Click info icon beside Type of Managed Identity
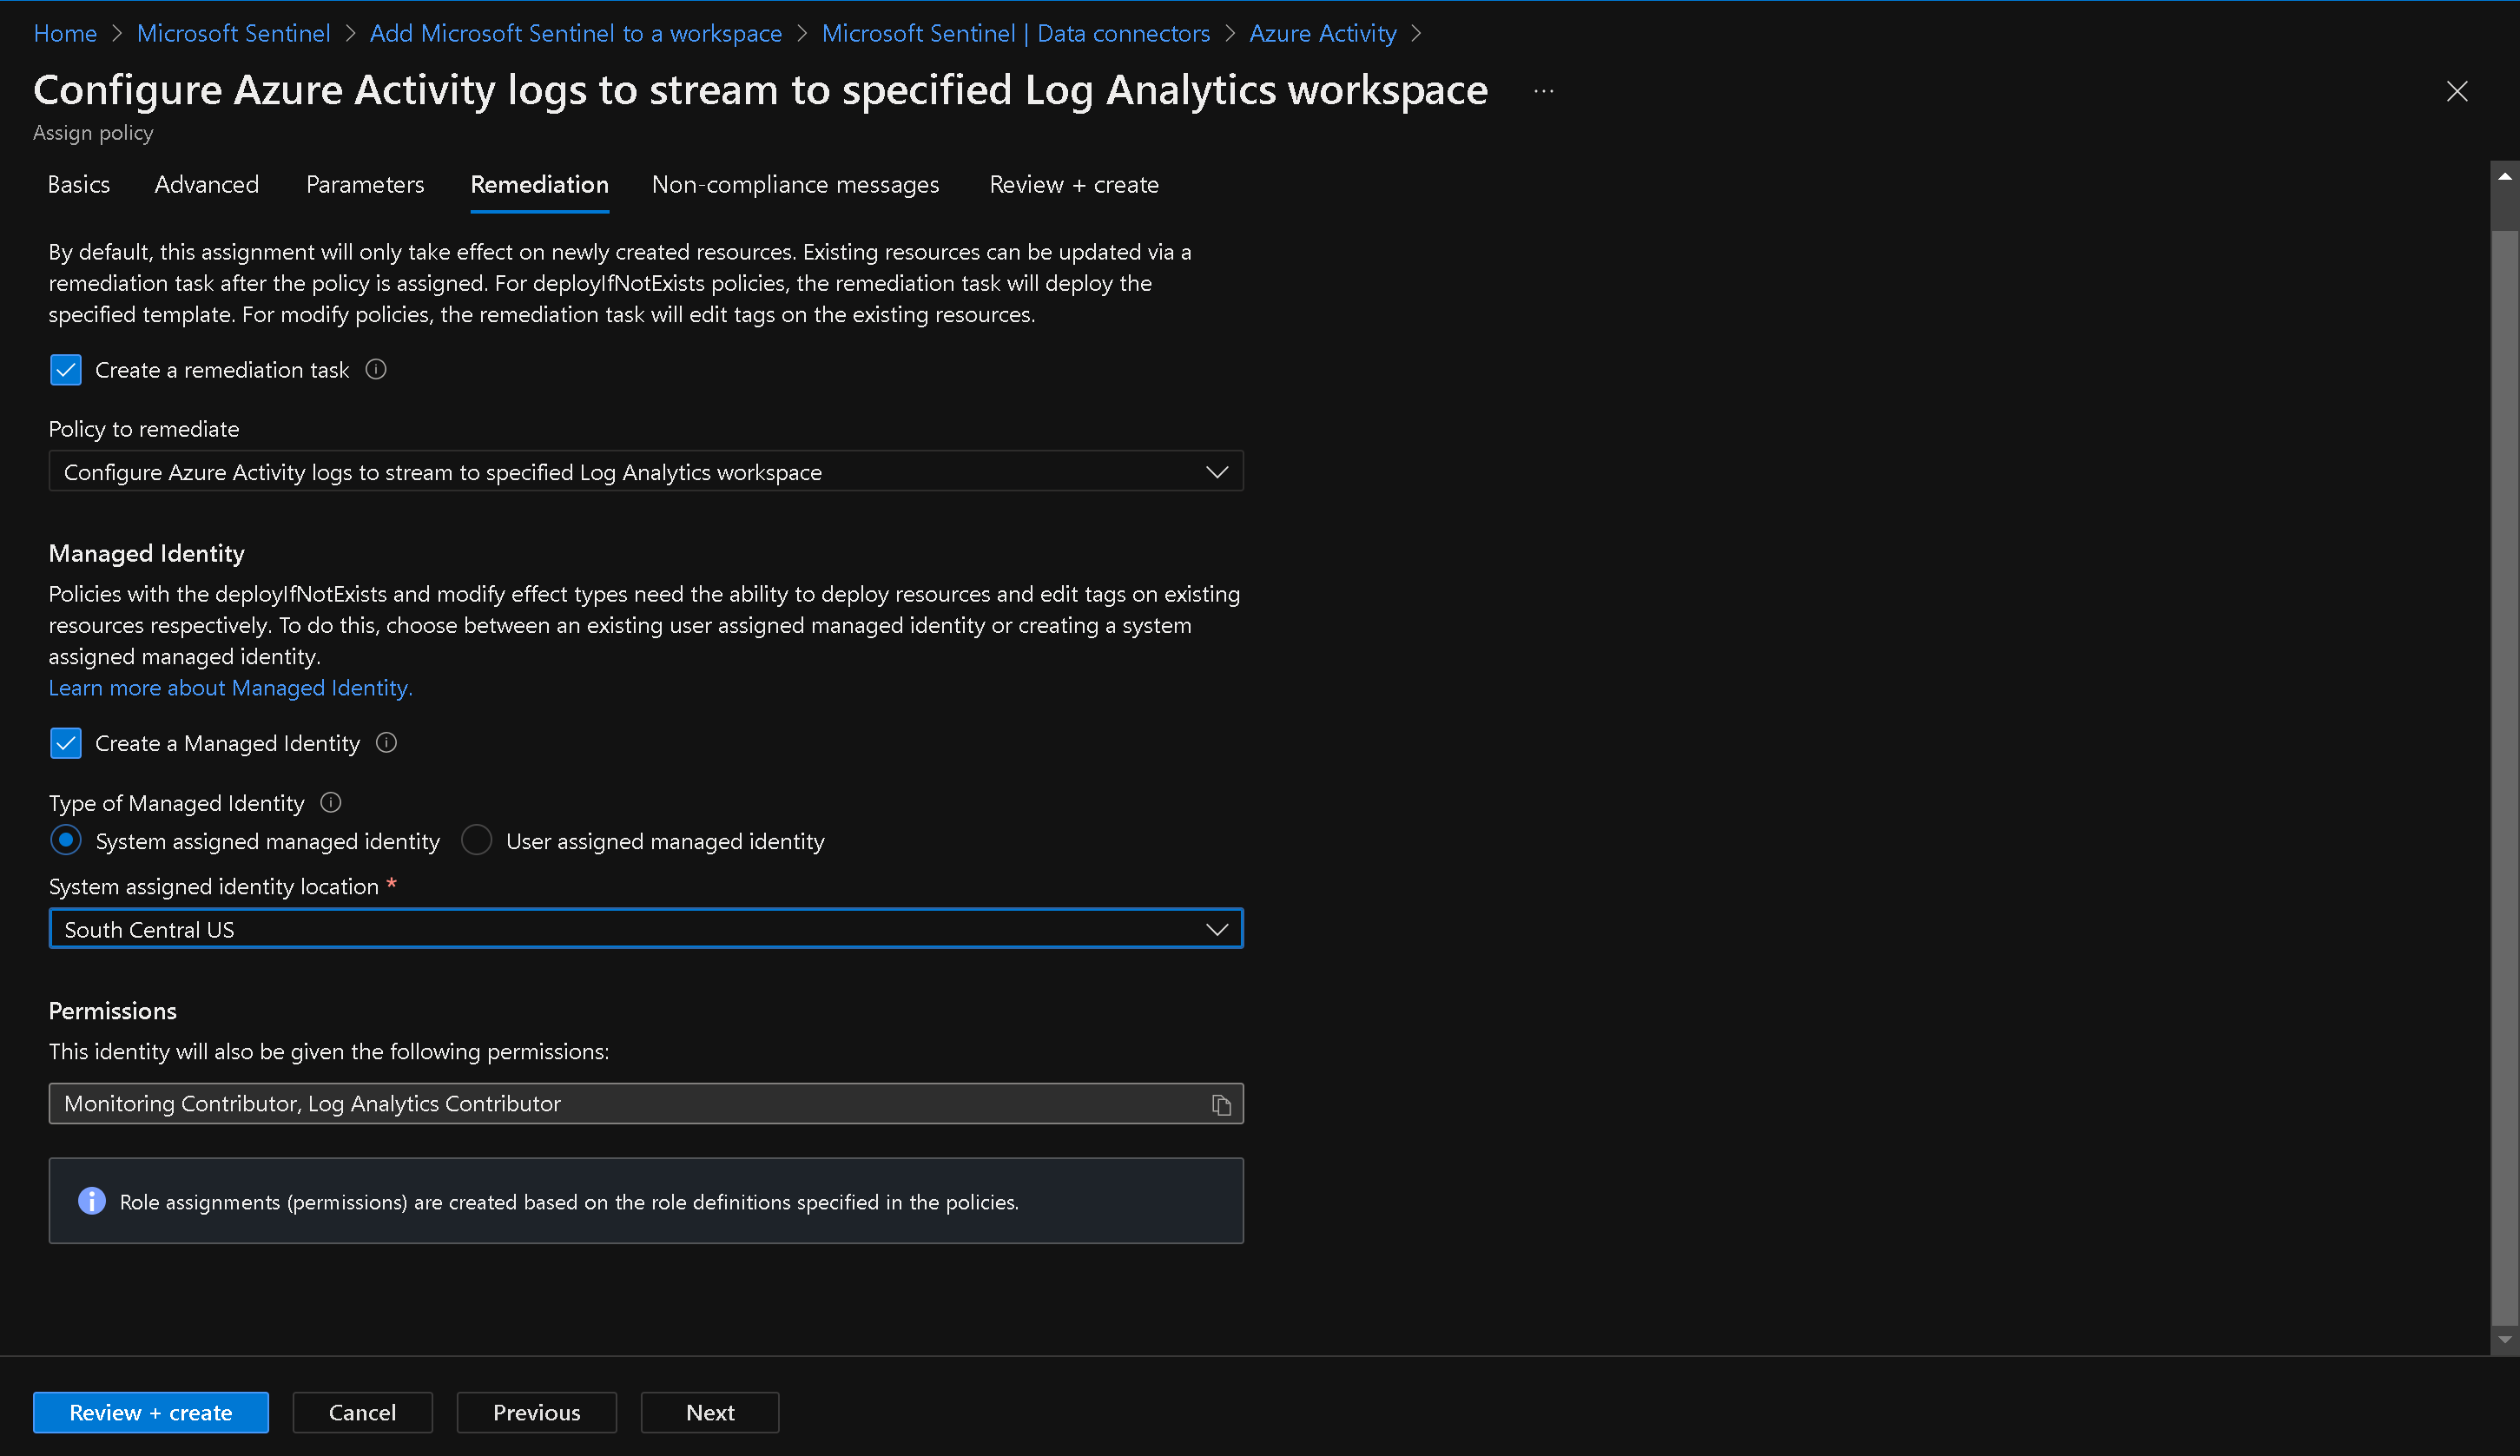 (330, 803)
